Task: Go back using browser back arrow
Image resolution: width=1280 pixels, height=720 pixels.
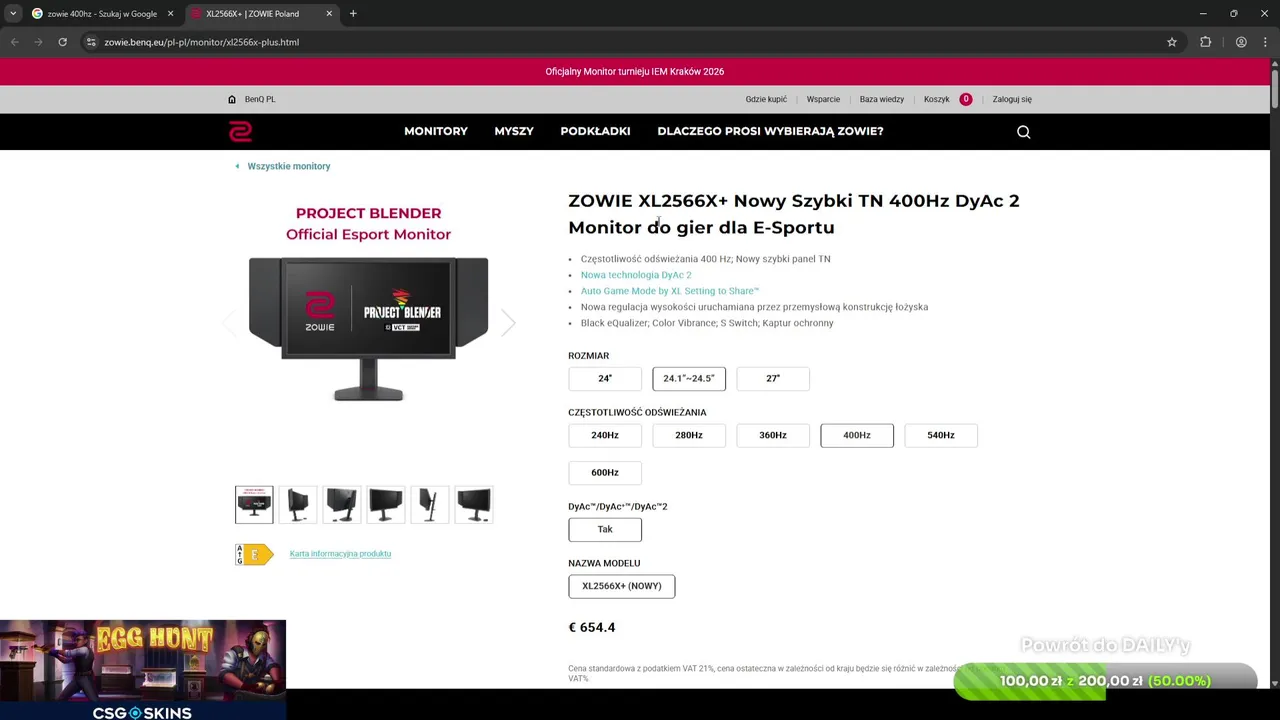Action: (x=14, y=42)
